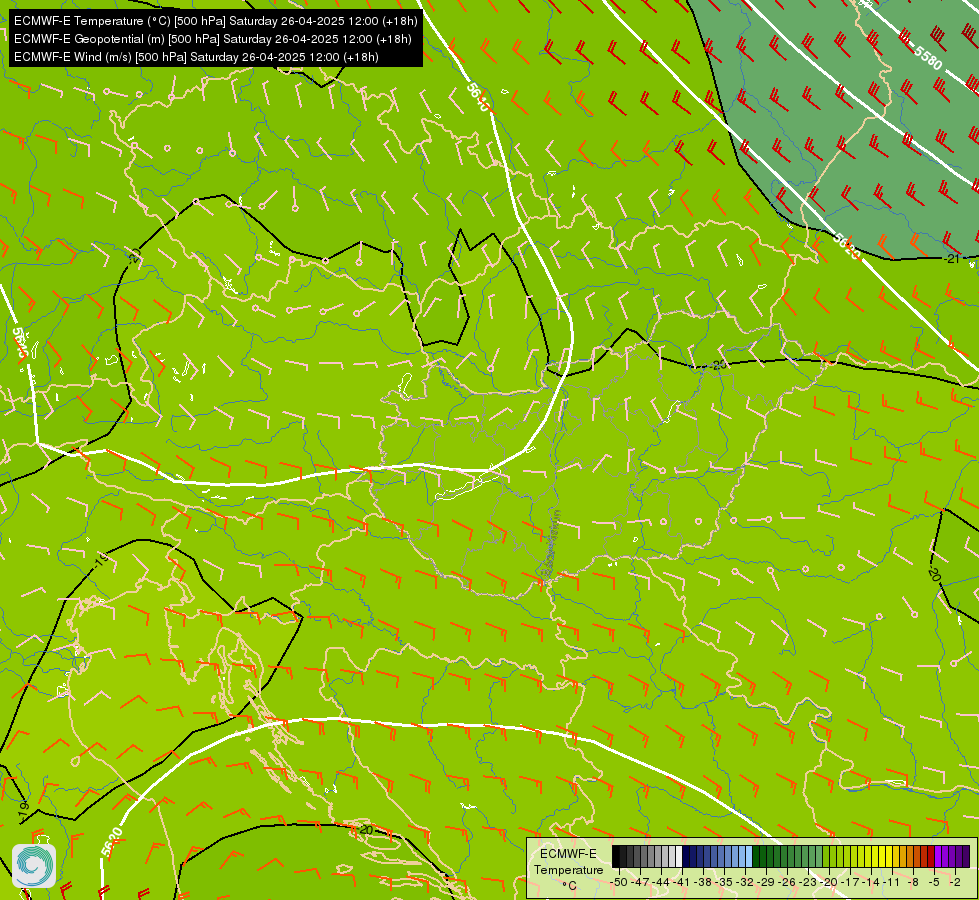Image resolution: width=979 pixels, height=900 pixels.
Task: Select the leftmost black swatch in legend
Action: point(616,856)
